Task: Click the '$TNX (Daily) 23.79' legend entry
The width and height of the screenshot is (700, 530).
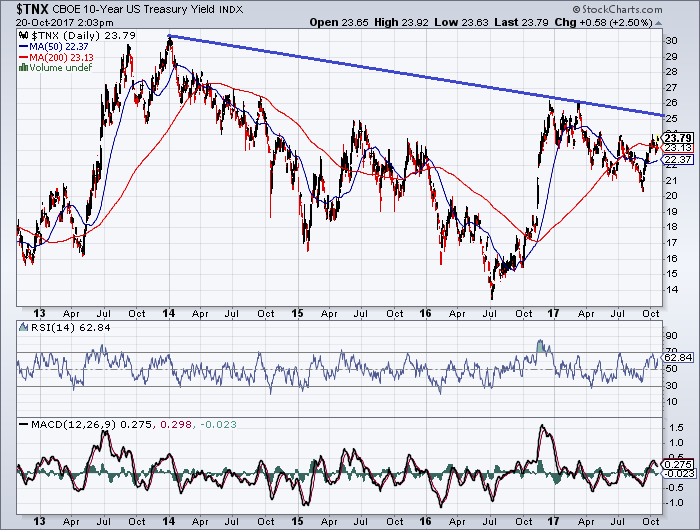Action: [x=83, y=35]
